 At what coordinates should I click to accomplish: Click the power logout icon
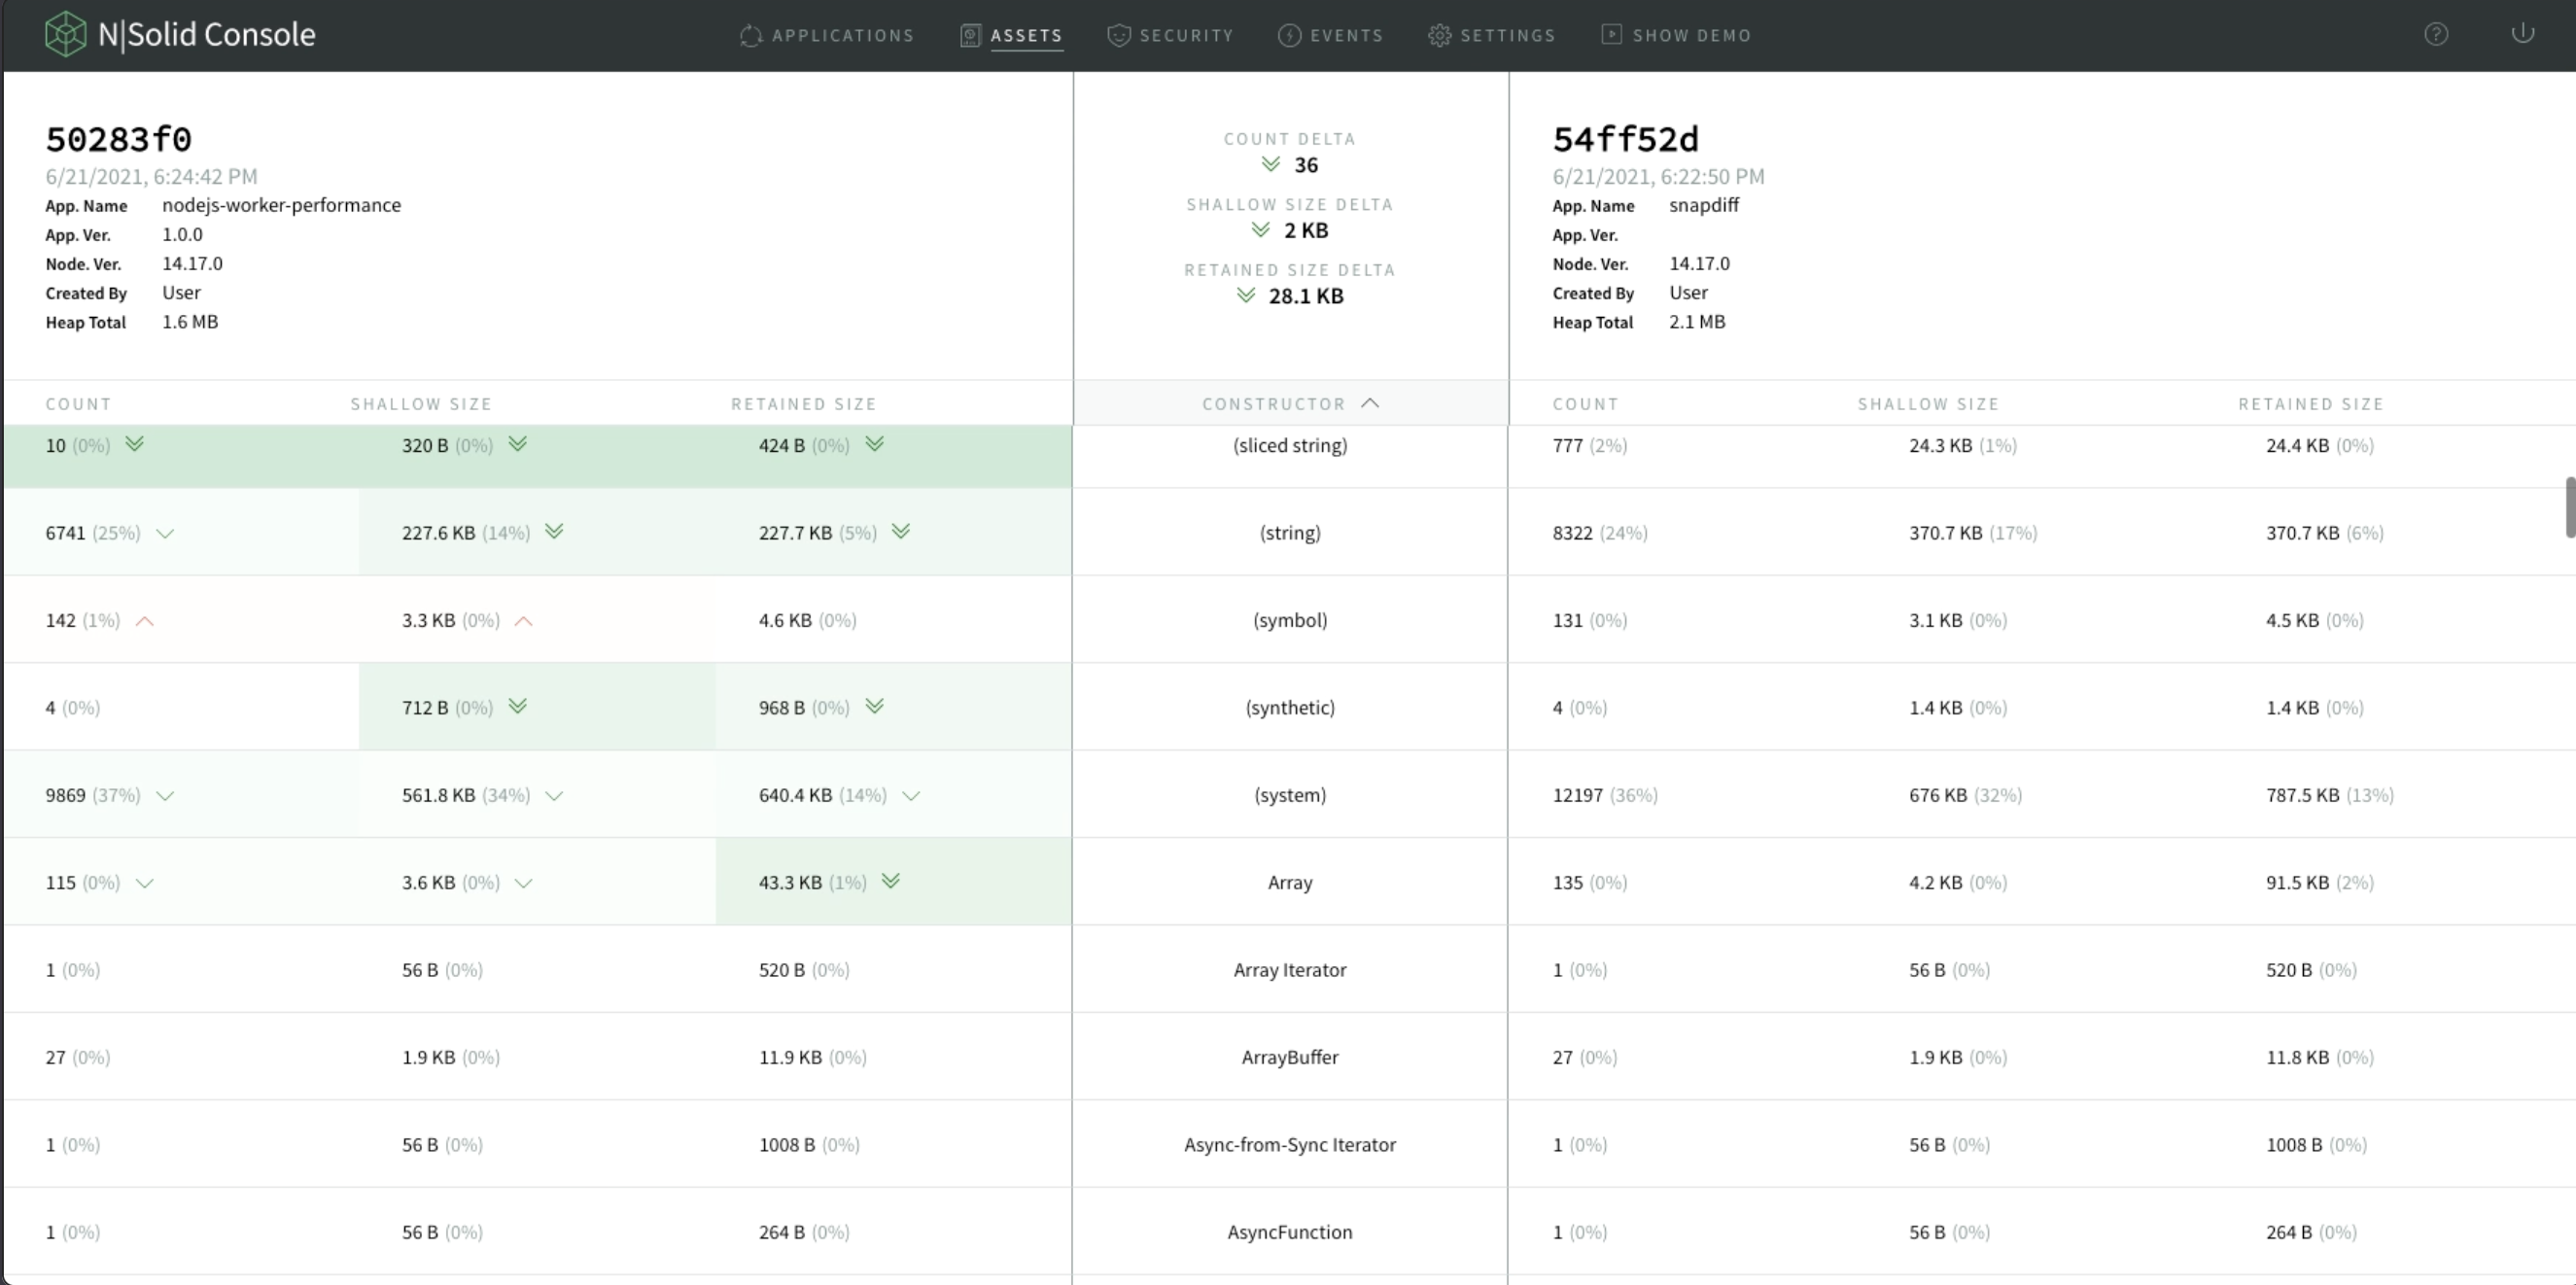pyautogui.click(x=2522, y=34)
